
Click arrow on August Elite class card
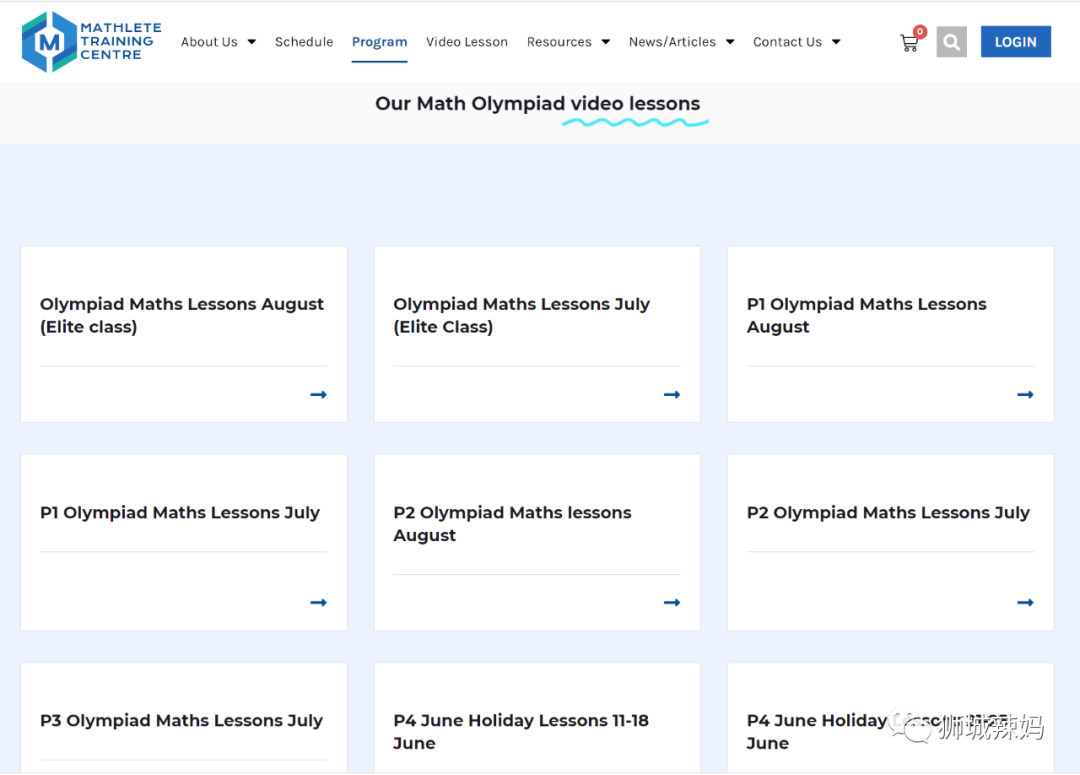coord(318,395)
